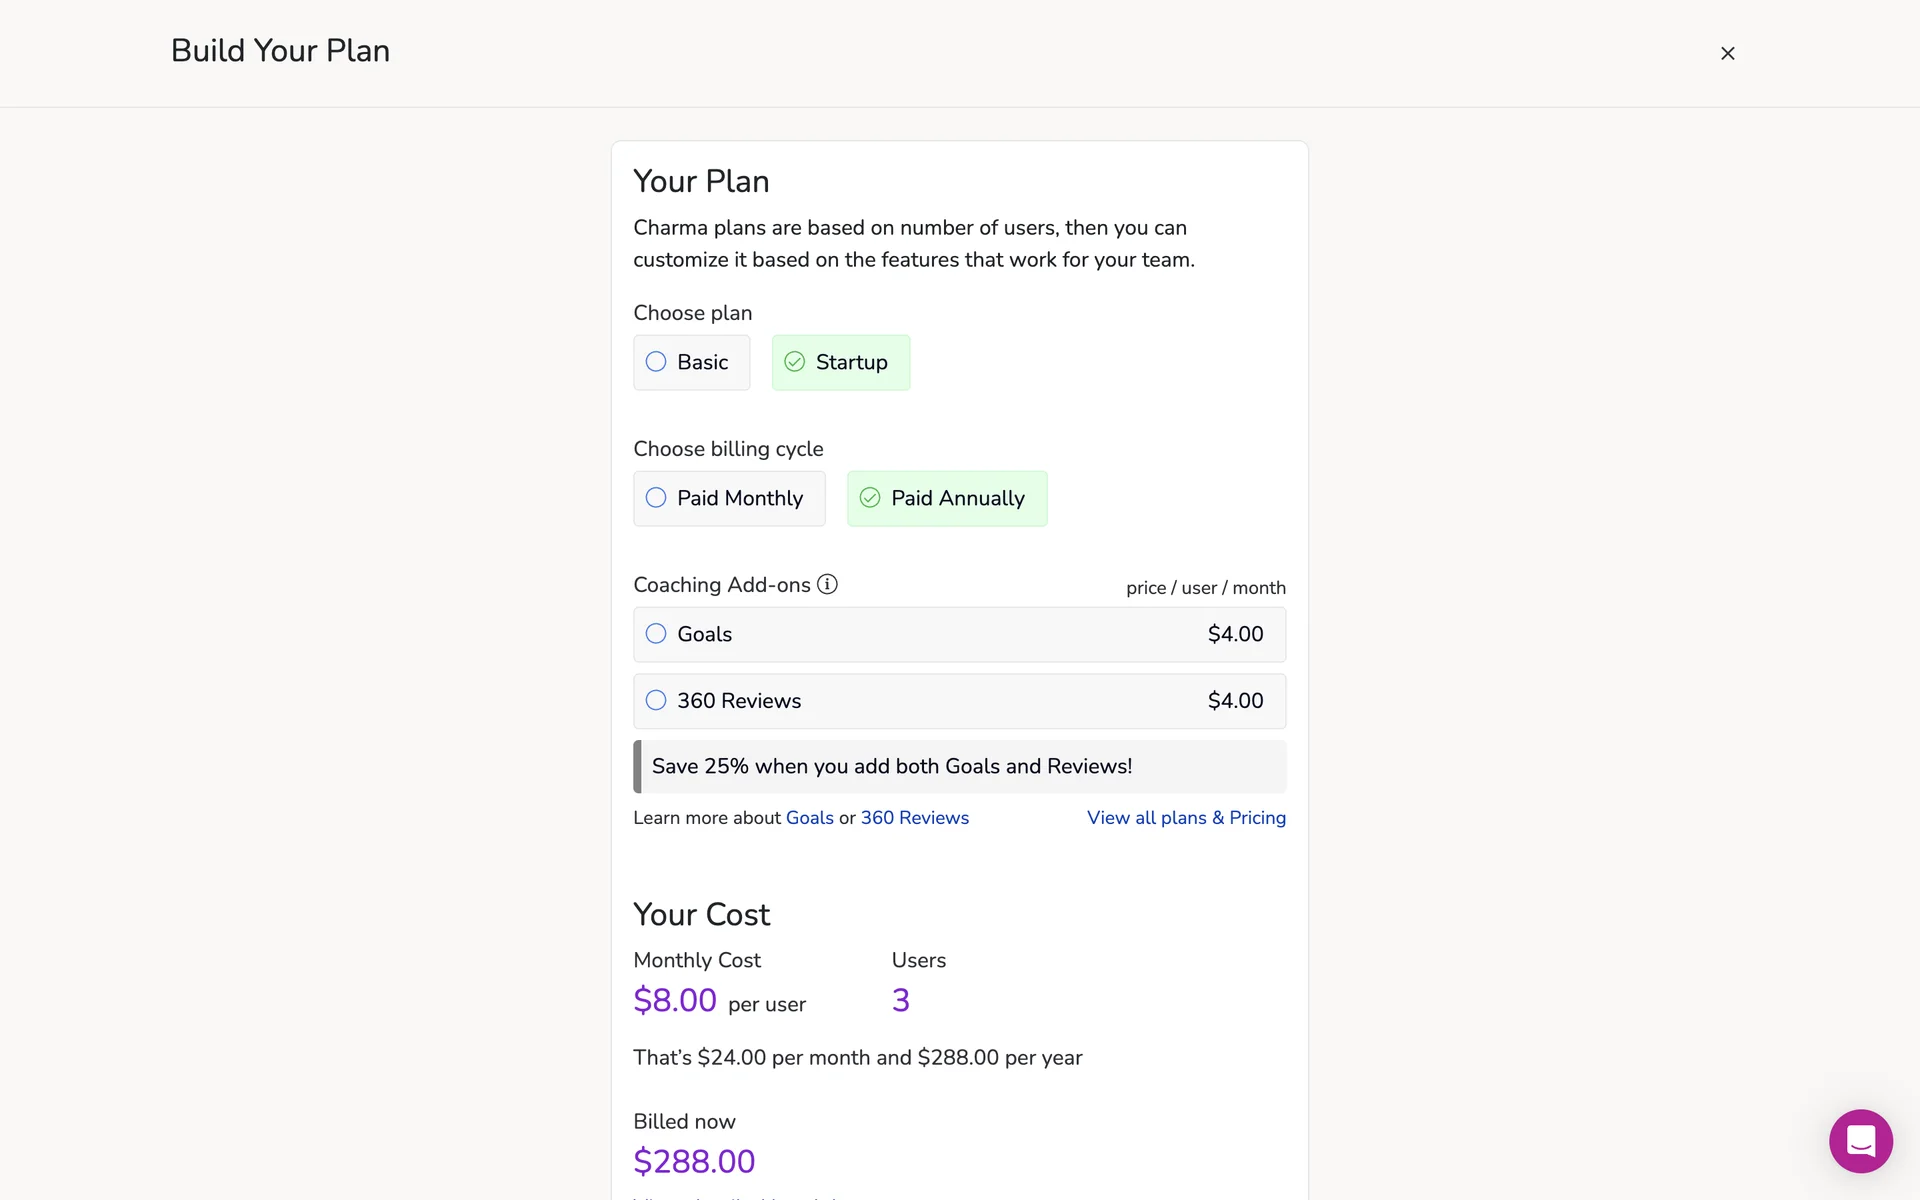Choose the Paid Monthly billing cycle
This screenshot has height=1200, width=1920.
pos(729,498)
